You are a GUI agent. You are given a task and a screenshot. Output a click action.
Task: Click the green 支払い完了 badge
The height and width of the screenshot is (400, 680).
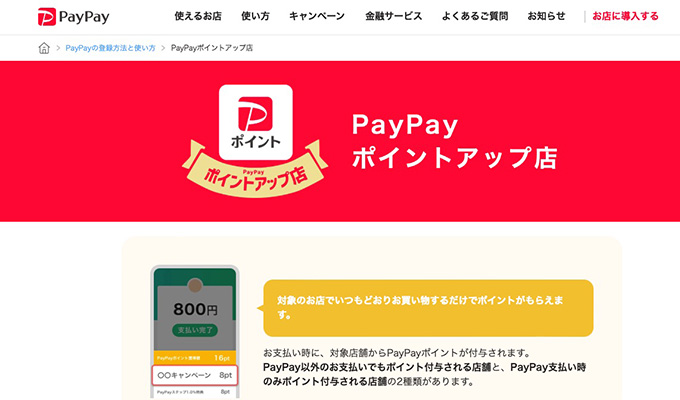pos(195,330)
